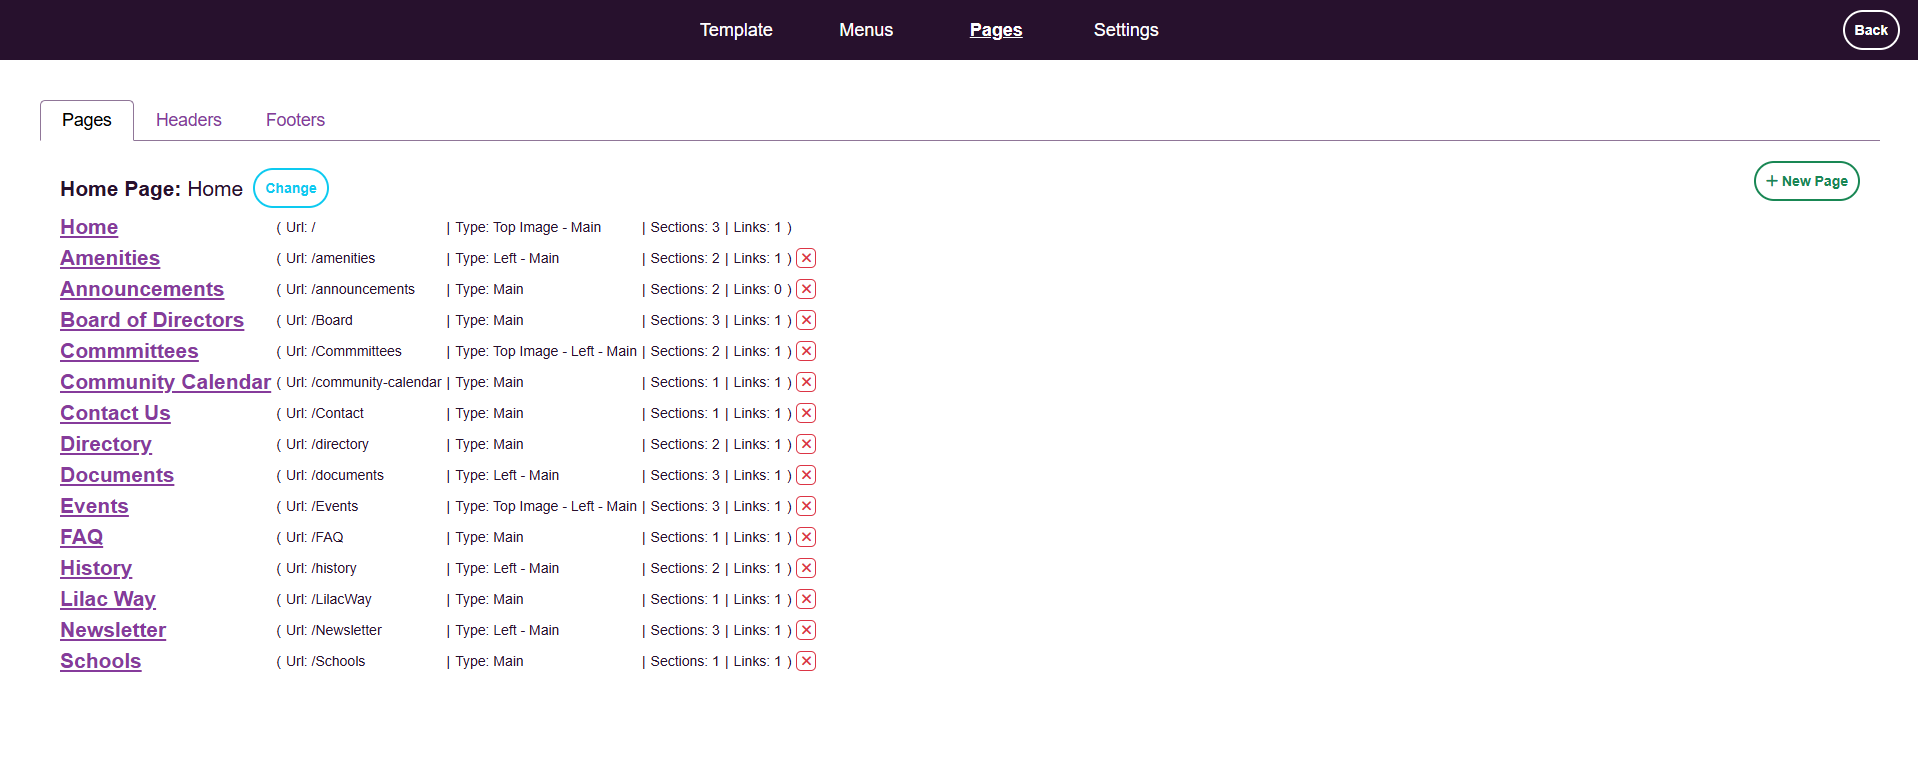Delete the Lilac Way page
Screen dimensions: 1918x761
pyautogui.click(x=806, y=599)
